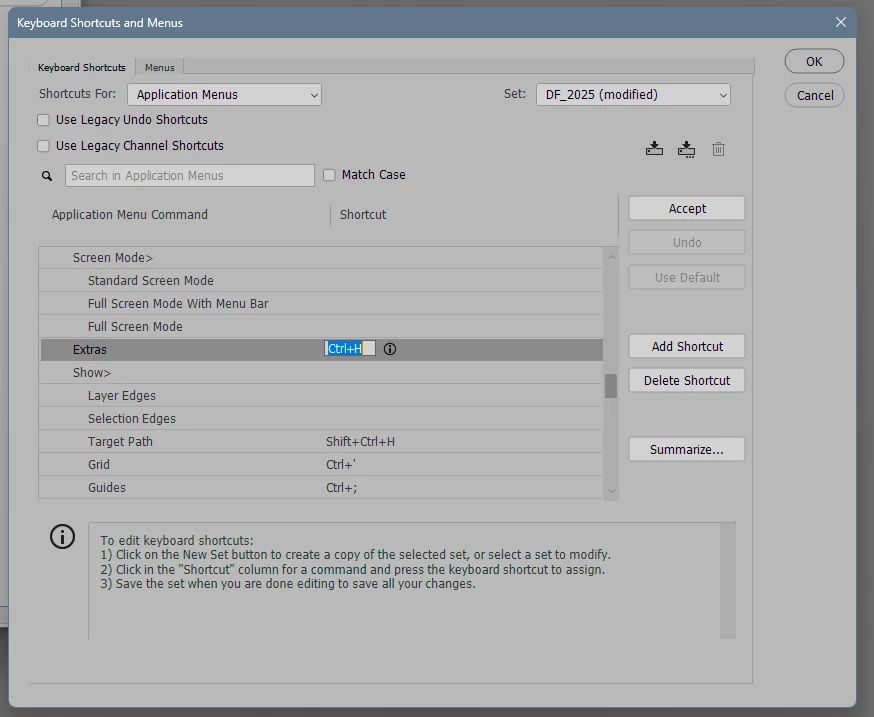Open the Set dropdown showing DF_2025

pyautogui.click(x=633, y=95)
